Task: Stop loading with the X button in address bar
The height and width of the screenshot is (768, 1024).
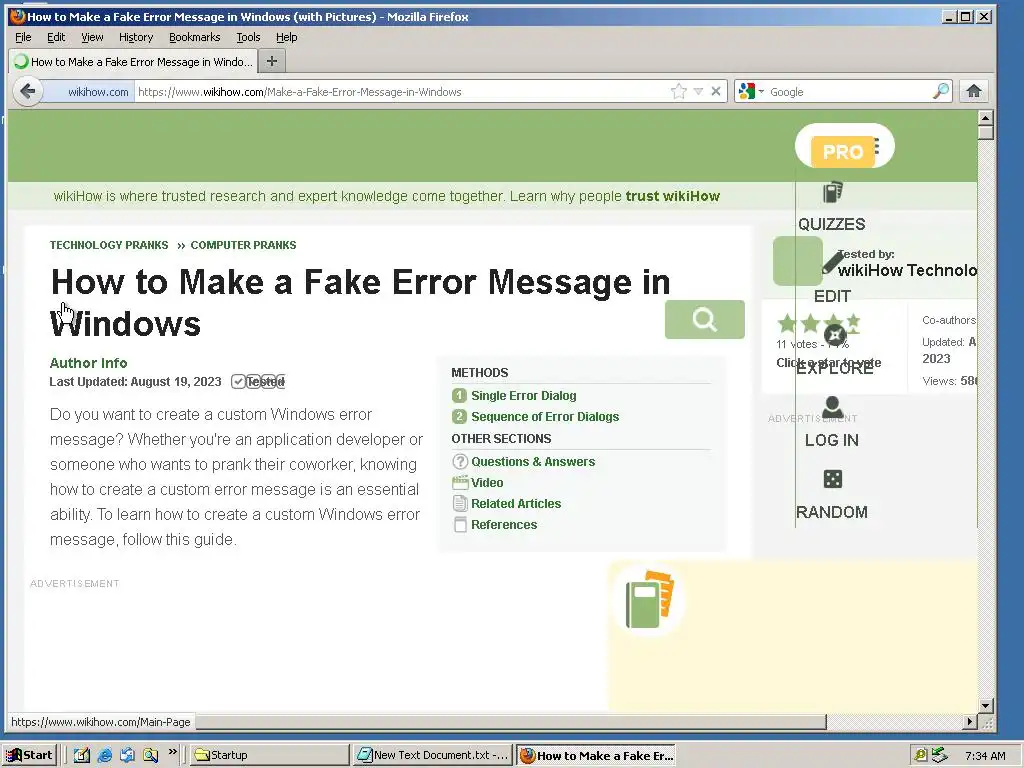Action: [x=716, y=91]
